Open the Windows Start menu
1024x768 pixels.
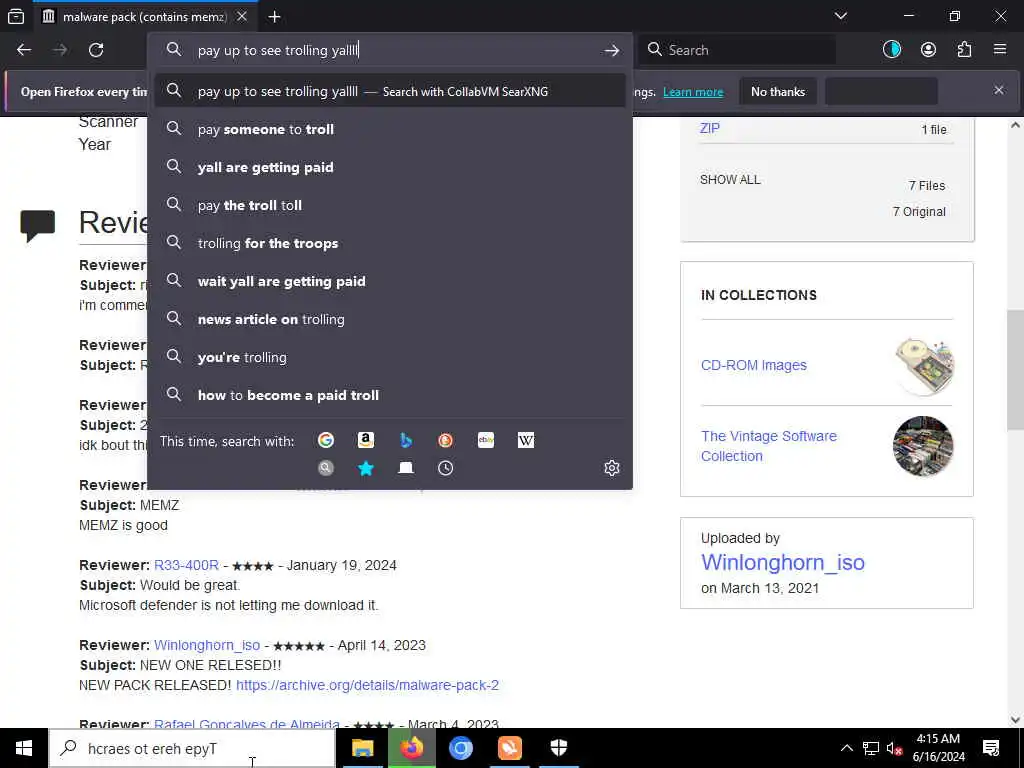click(24, 748)
